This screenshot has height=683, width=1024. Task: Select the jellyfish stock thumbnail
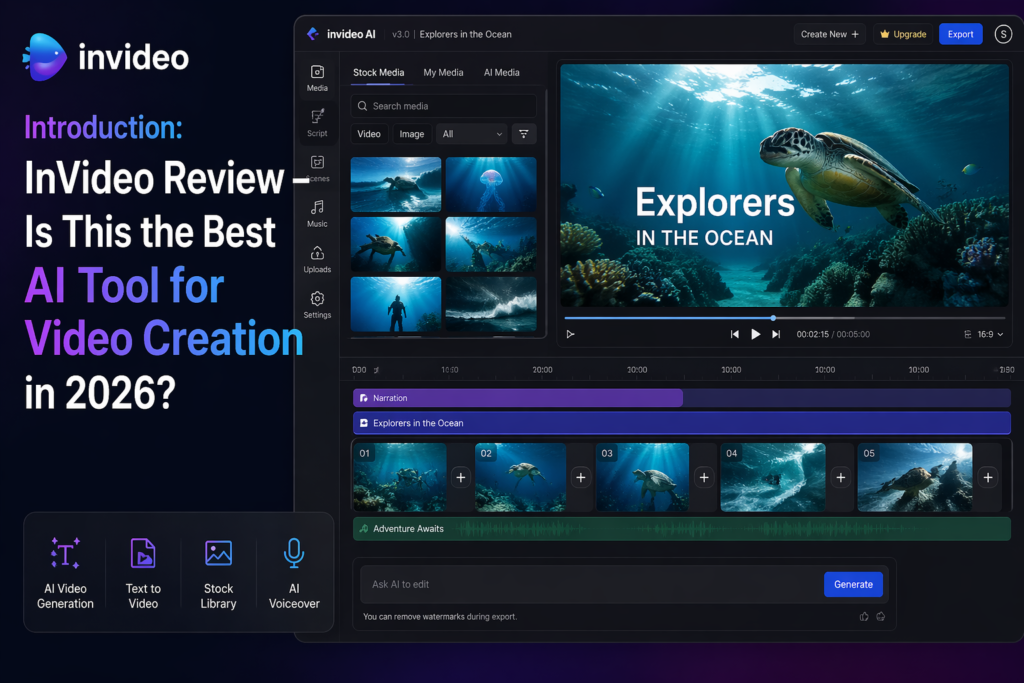tap(490, 184)
